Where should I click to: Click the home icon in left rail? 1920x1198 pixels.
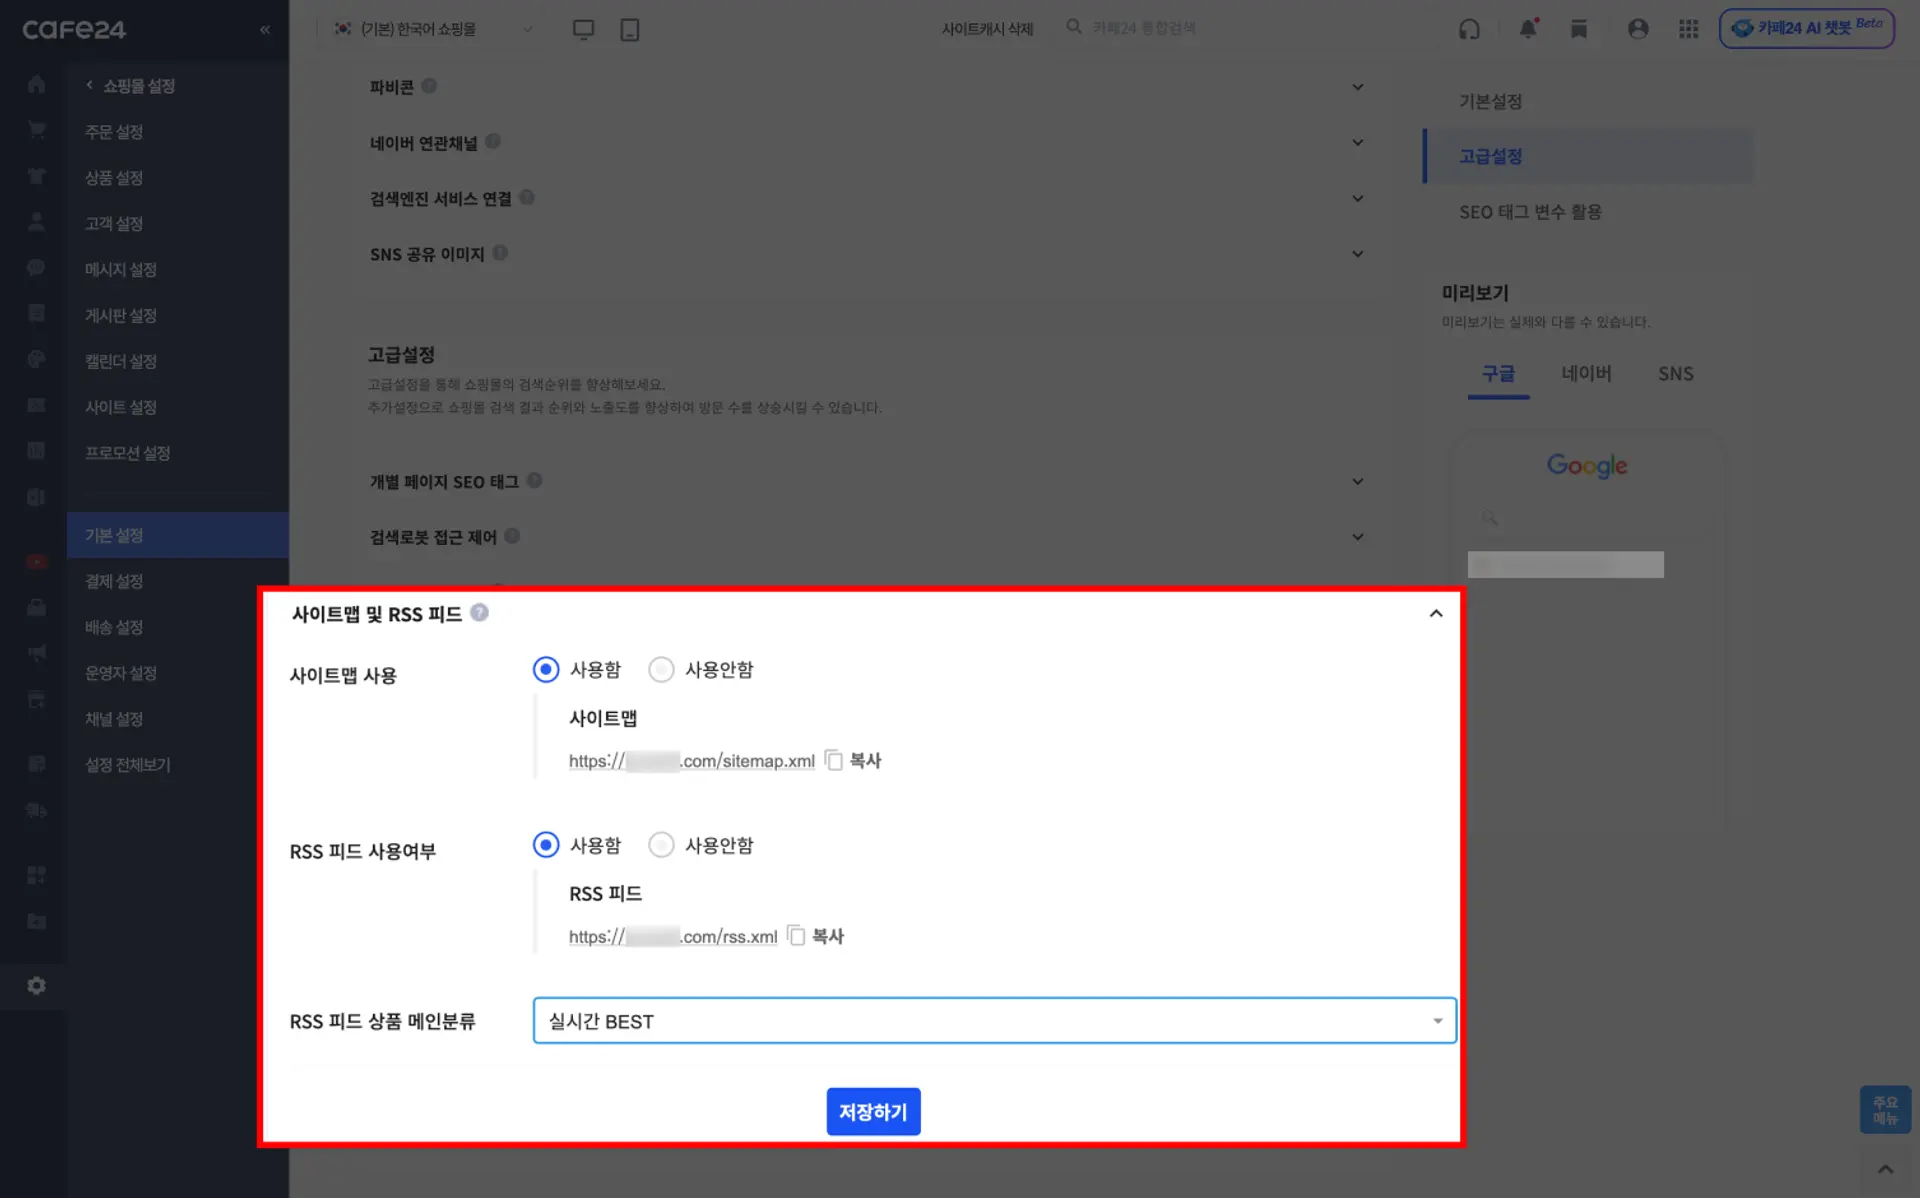37,84
